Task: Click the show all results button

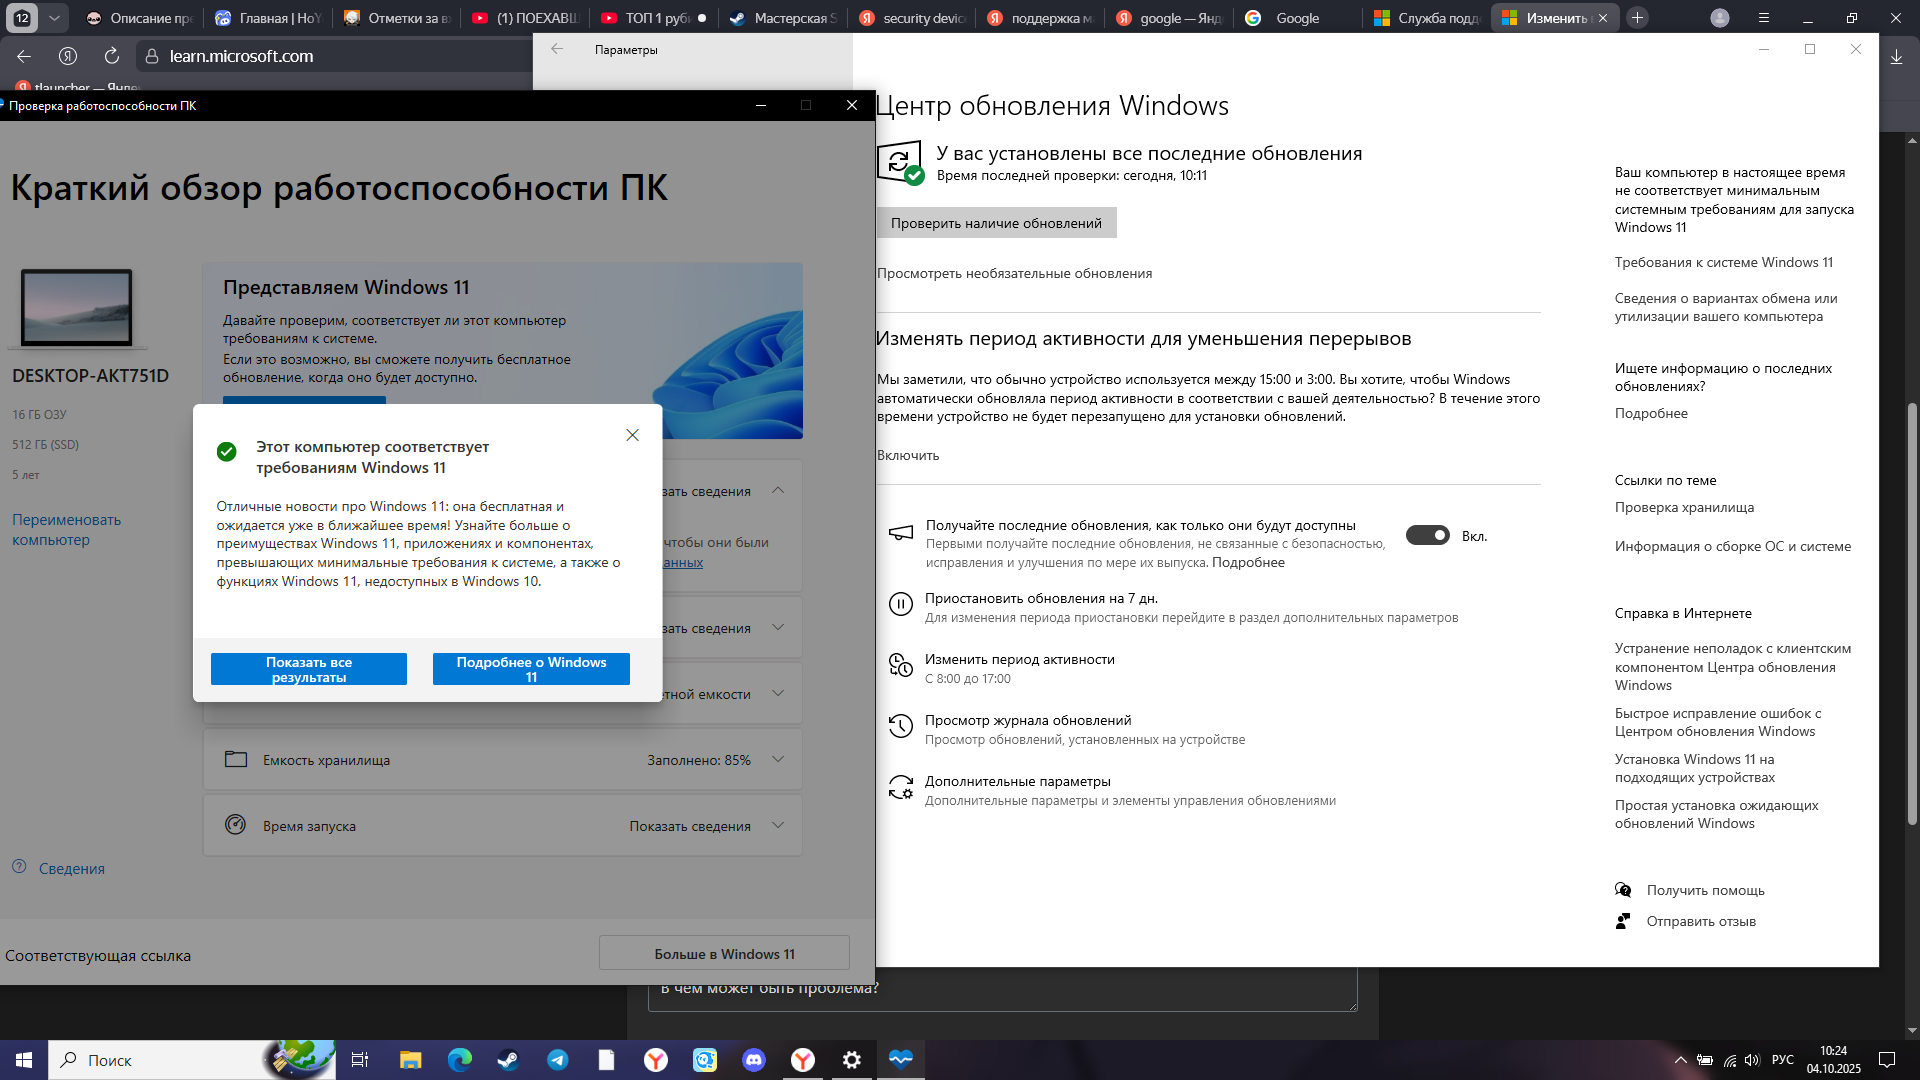Action: (308, 669)
